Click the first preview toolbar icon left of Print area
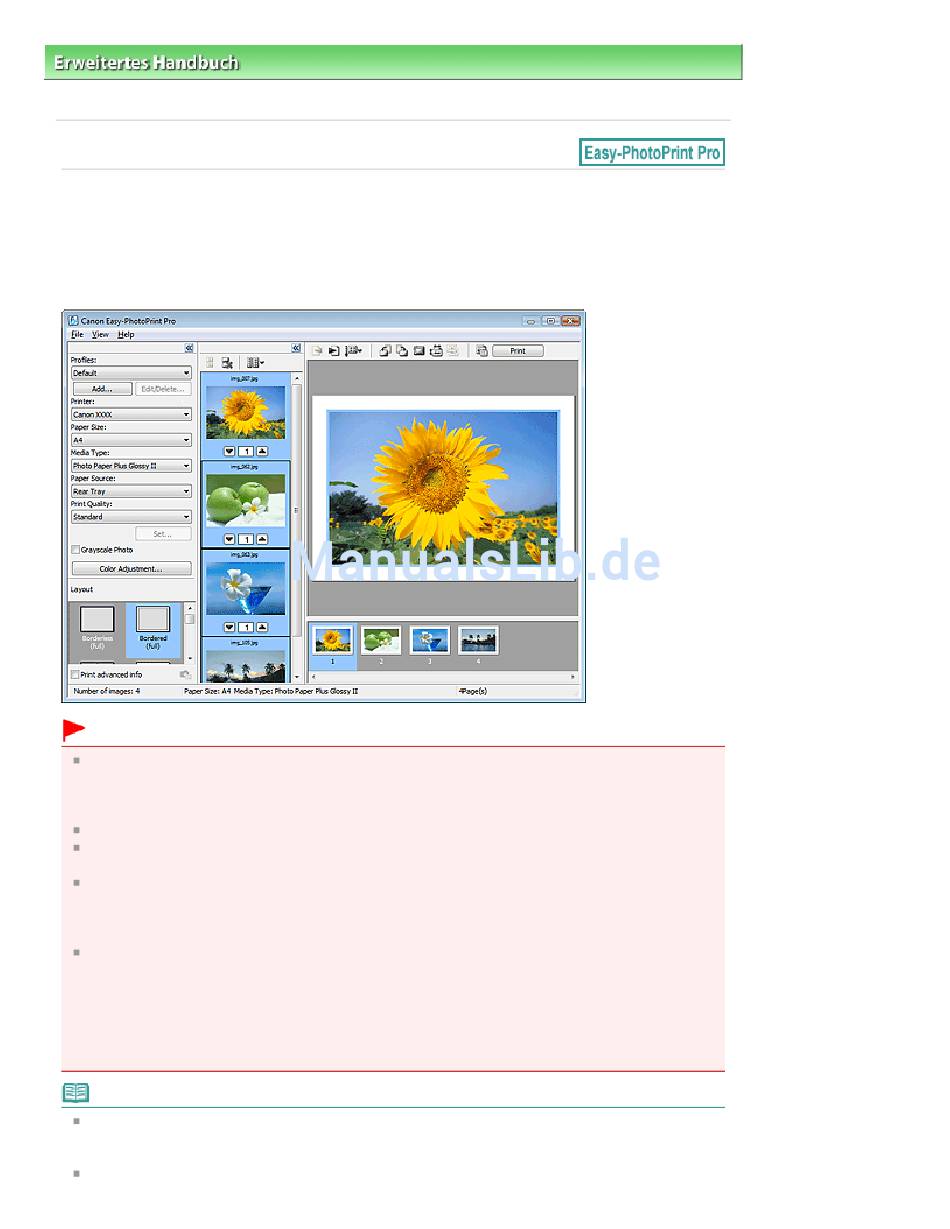Viewport: 950px width, 1229px height. click(317, 351)
